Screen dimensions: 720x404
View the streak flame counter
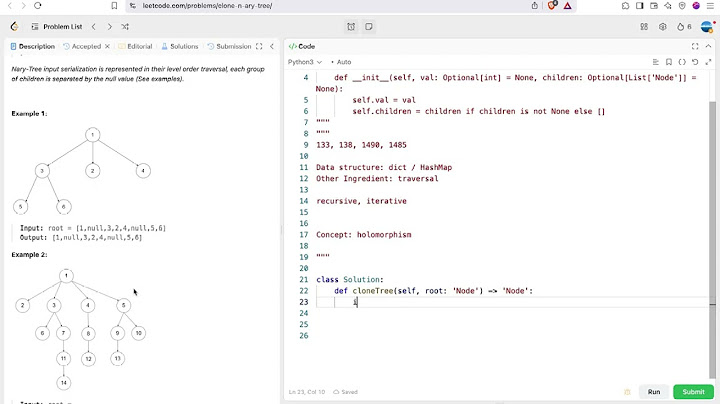684,27
